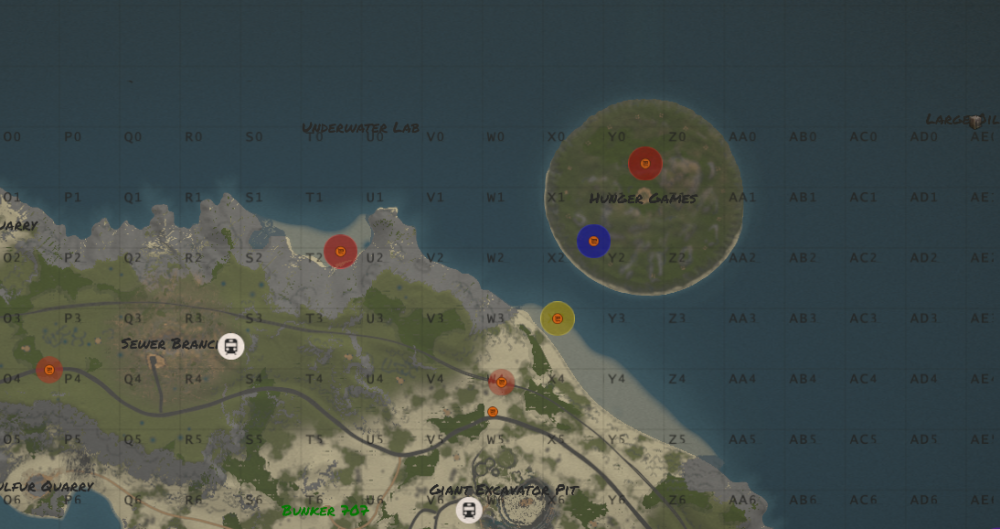1000x529 pixels.
Task: Select the red marker on Hunger Games island
Action: pyautogui.click(x=645, y=163)
